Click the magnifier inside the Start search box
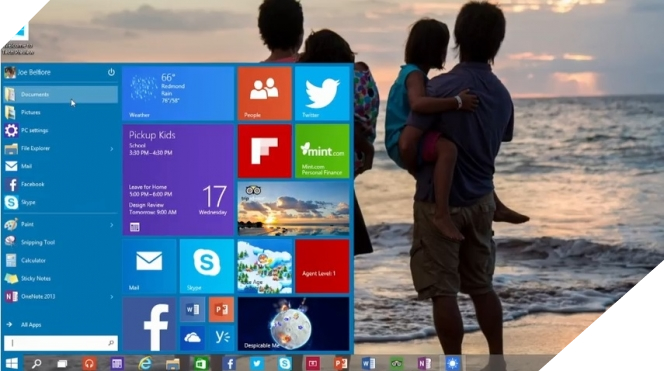Image resolution: width=664 pixels, height=371 pixels. coord(111,343)
